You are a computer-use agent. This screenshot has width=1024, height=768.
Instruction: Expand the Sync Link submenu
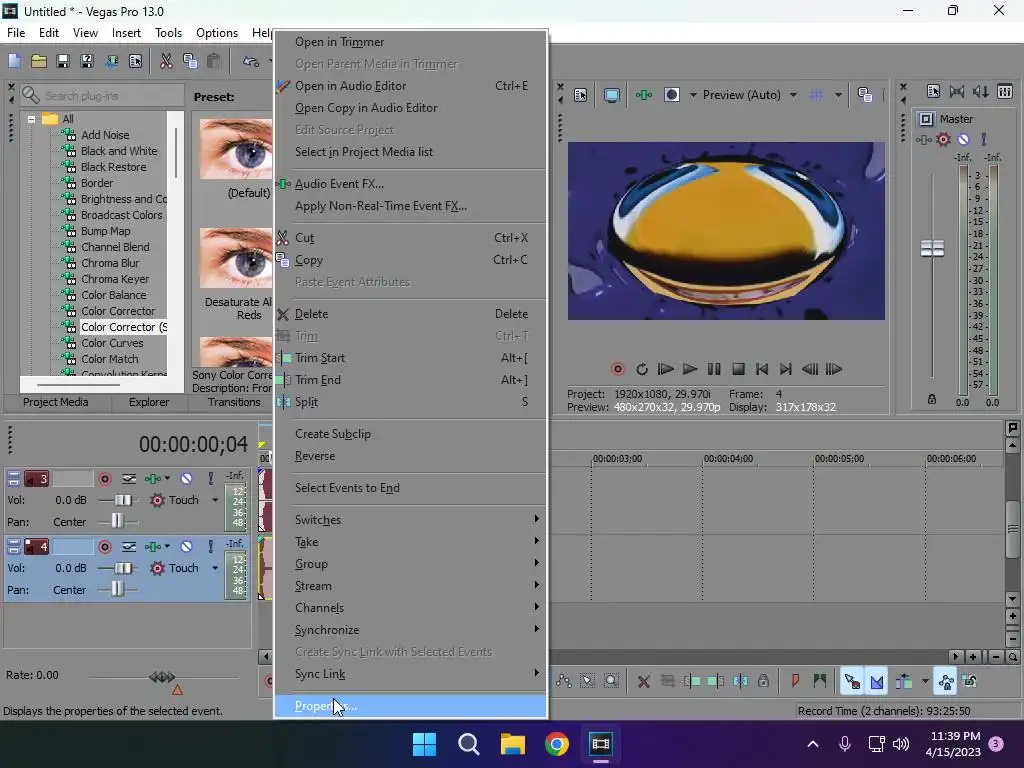(x=410, y=673)
